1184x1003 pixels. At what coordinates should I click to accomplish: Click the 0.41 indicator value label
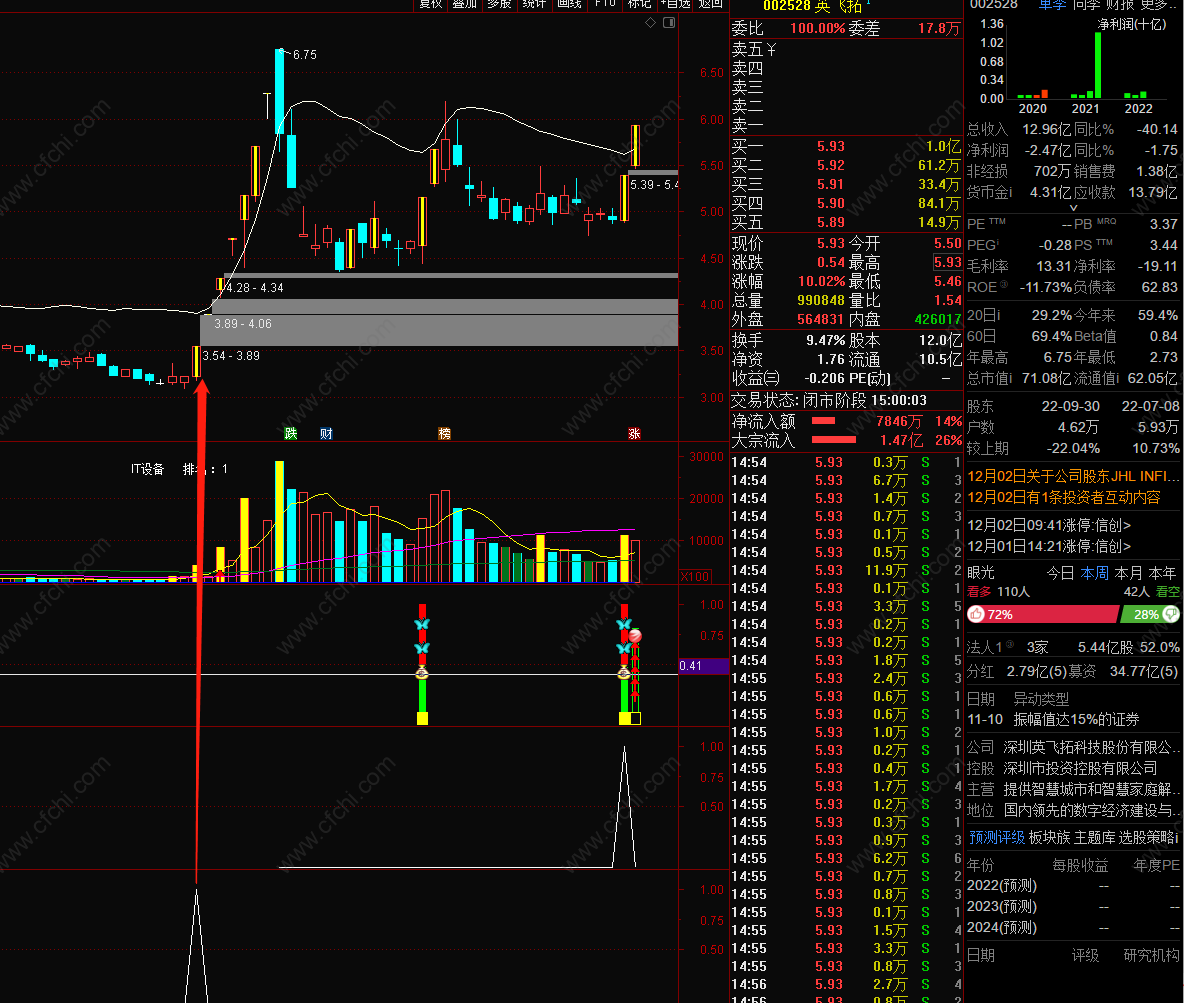704,666
